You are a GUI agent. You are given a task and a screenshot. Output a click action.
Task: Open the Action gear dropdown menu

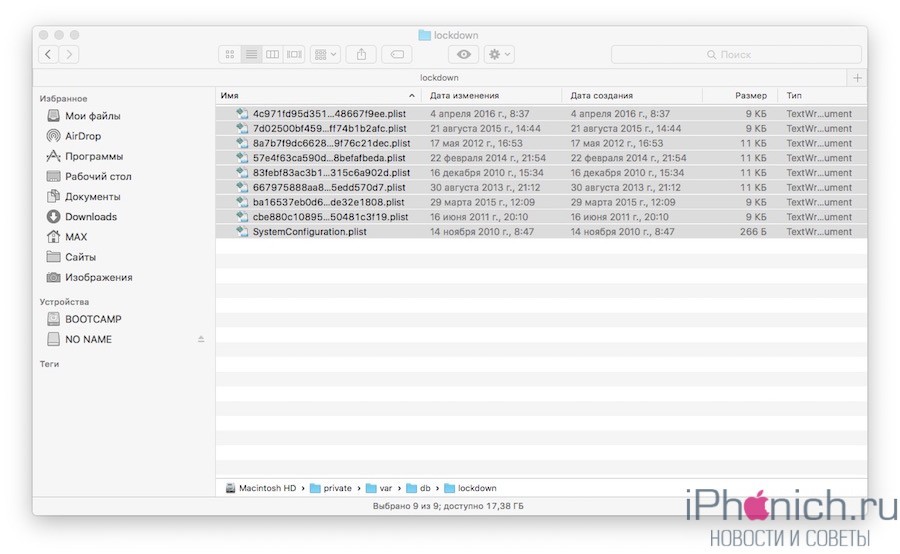pos(498,54)
